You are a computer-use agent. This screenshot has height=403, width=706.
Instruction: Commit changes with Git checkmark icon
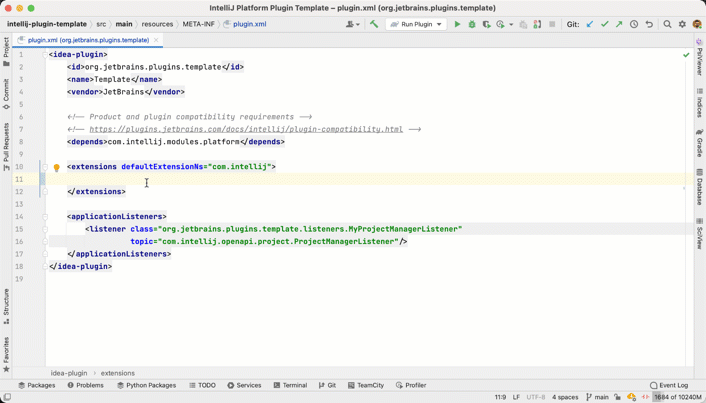604,24
